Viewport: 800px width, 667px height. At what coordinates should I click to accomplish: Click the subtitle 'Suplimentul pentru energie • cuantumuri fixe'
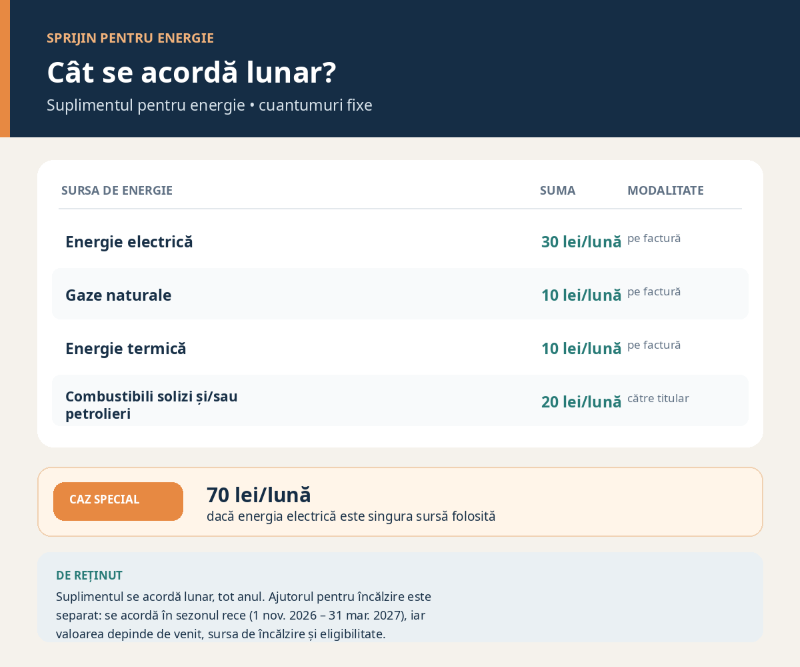pos(209,105)
